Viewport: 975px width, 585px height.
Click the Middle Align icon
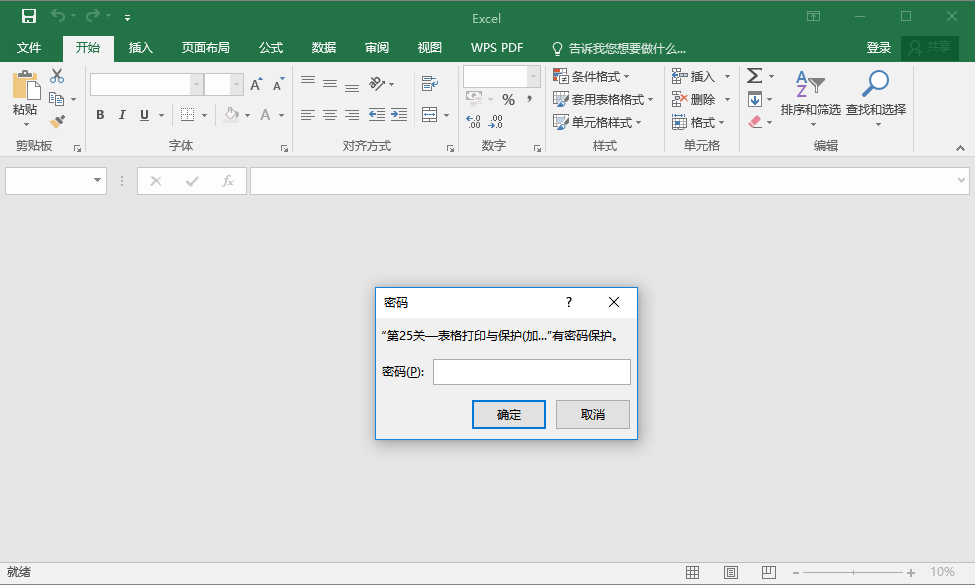click(330, 83)
